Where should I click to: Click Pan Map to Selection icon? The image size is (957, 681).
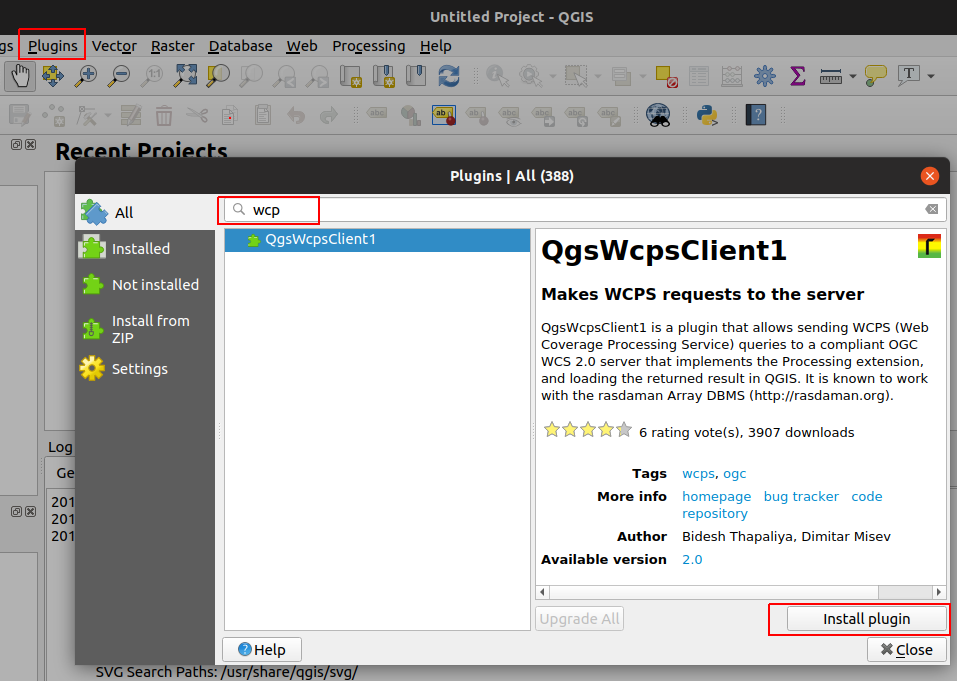53,76
